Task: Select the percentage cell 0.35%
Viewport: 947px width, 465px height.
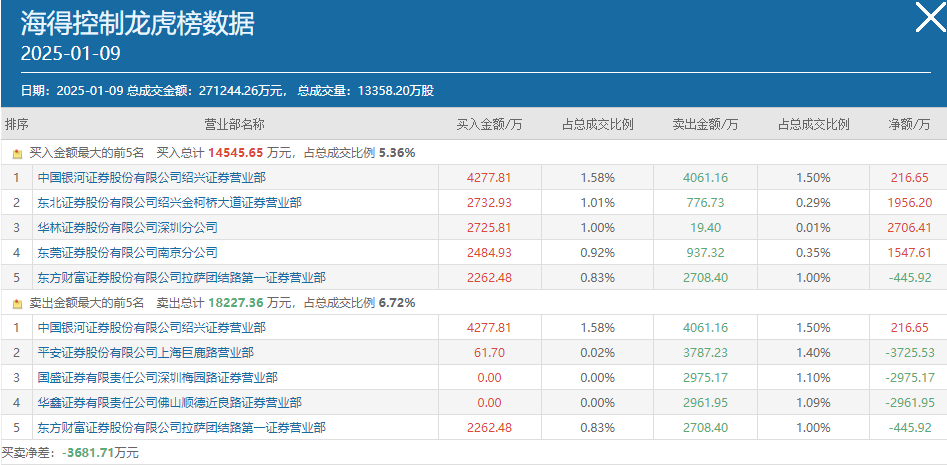Action: (x=813, y=252)
